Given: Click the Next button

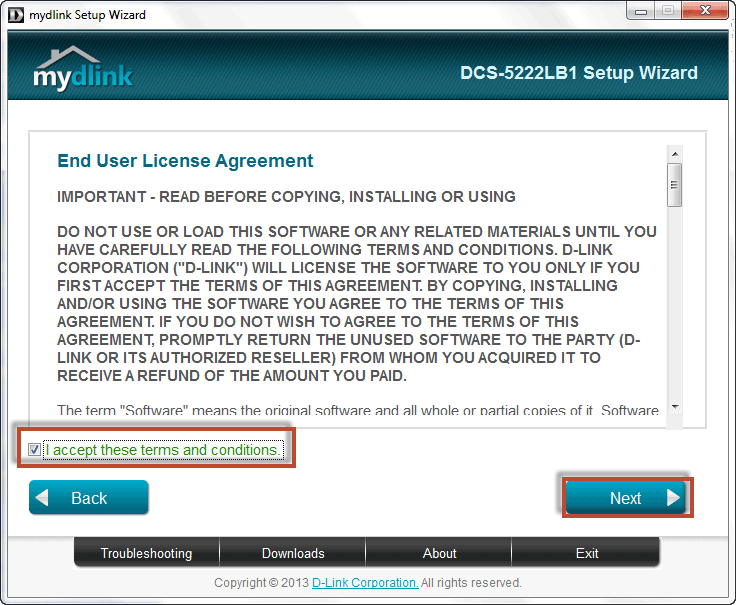Looking at the screenshot, I should (626, 498).
